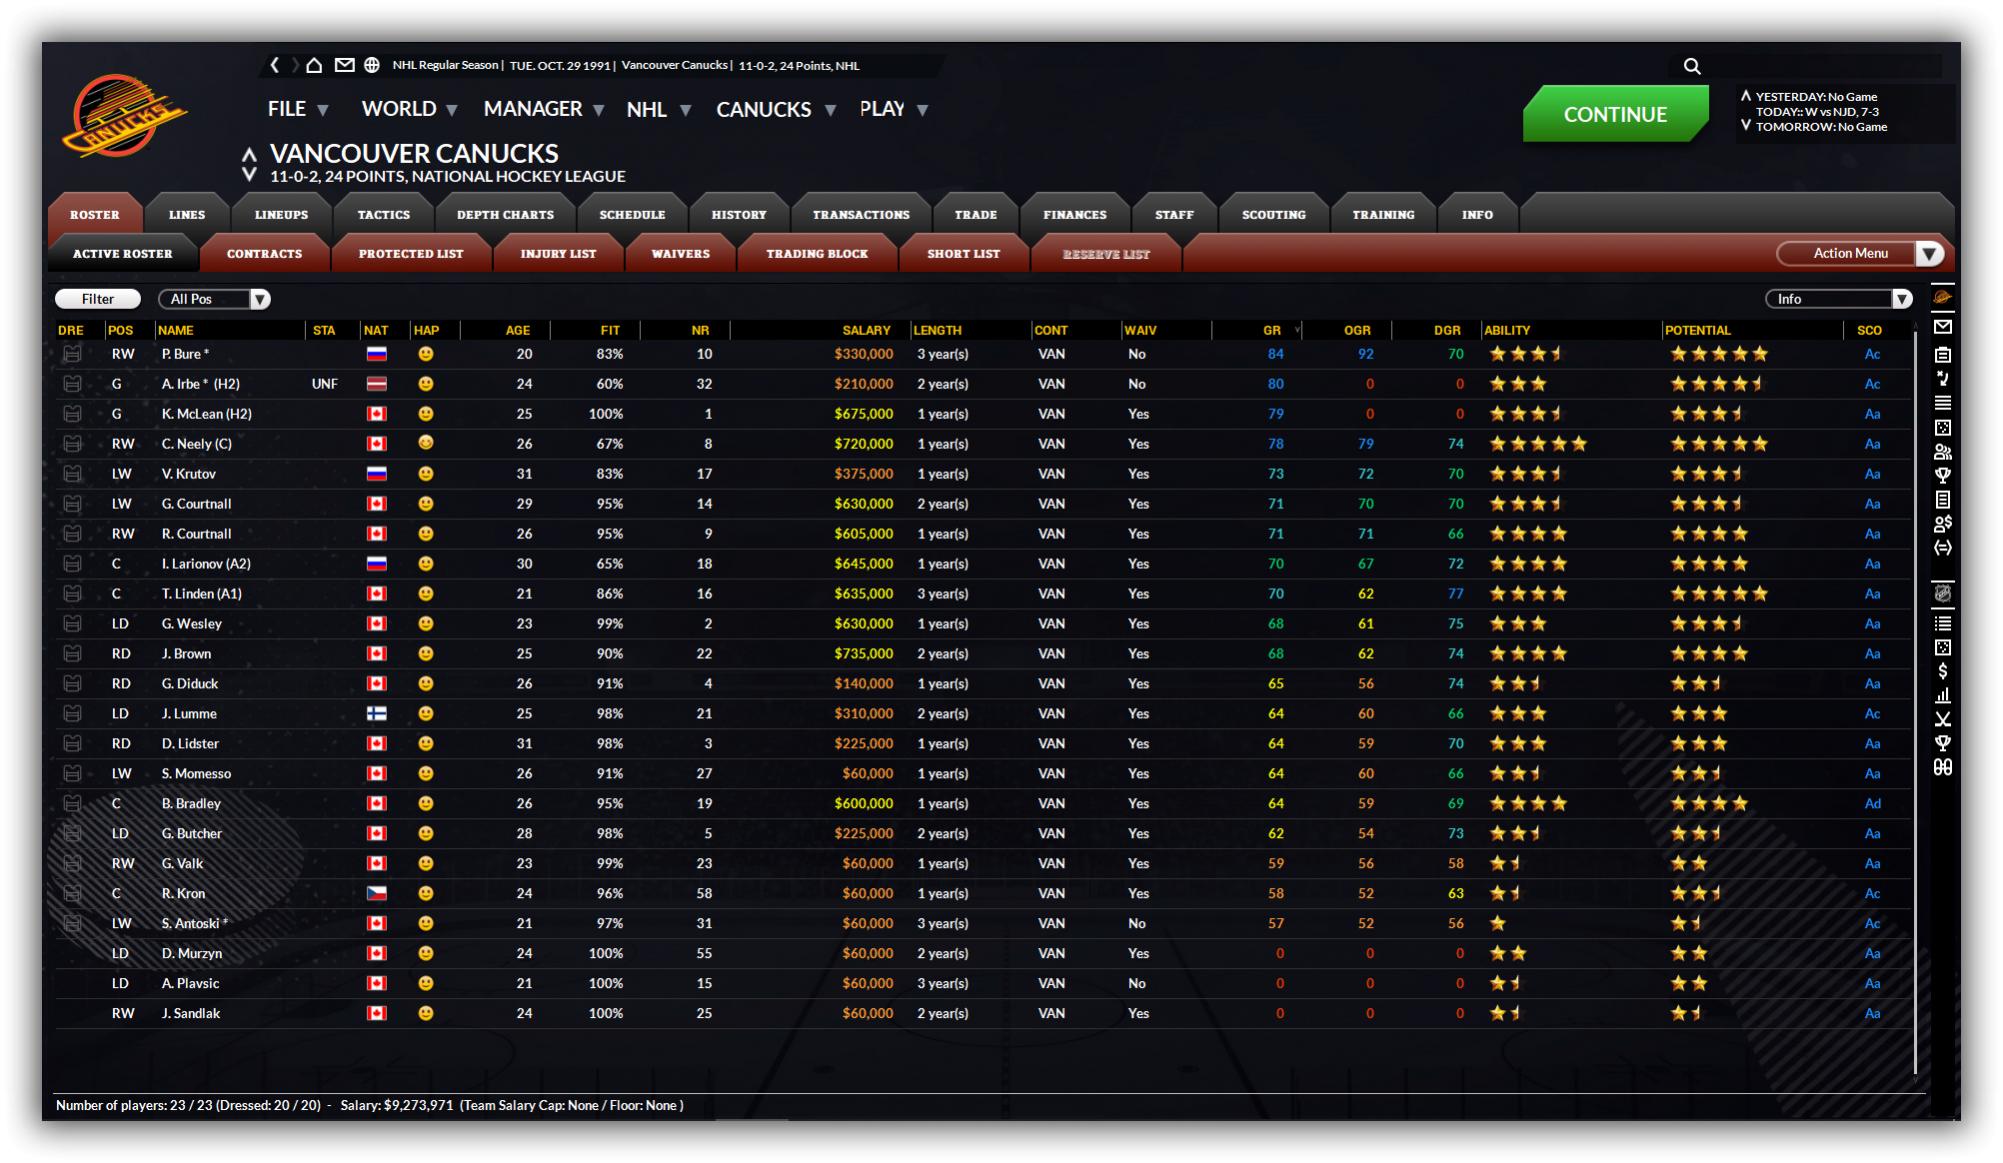Open the All Pos position dropdown
The width and height of the screenshot is (2003, 1163).
214,299
